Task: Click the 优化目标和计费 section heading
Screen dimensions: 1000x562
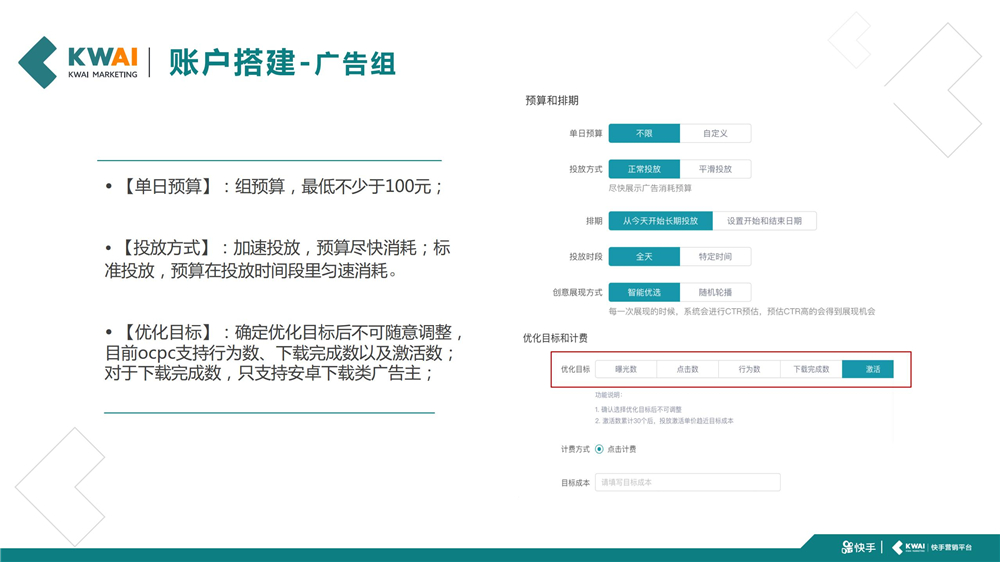Action: [555, 338]
